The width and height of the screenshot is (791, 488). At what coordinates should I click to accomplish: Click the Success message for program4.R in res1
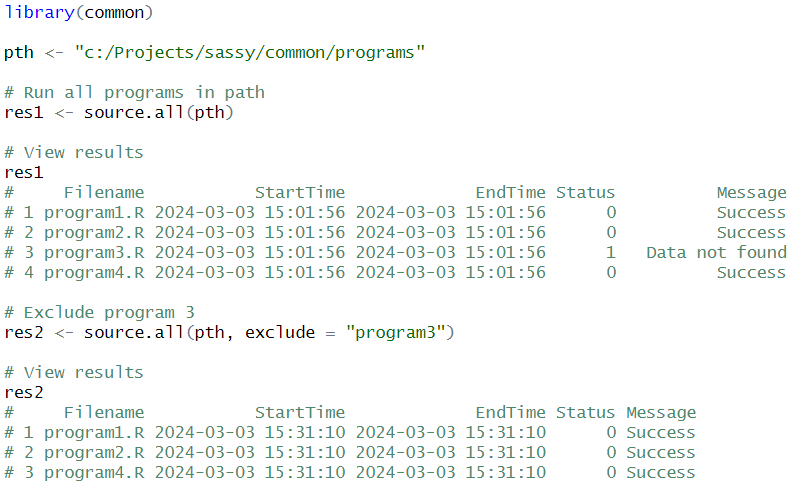click(751, 272)
